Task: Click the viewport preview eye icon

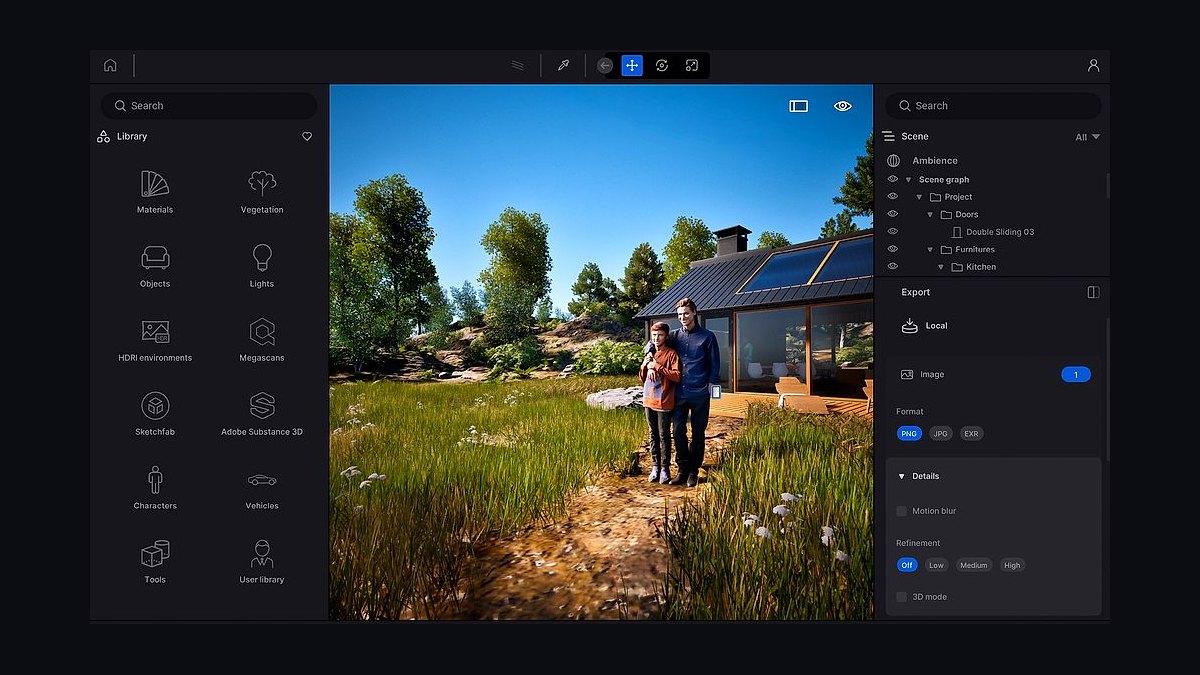Action: click(x=843, y=106)
